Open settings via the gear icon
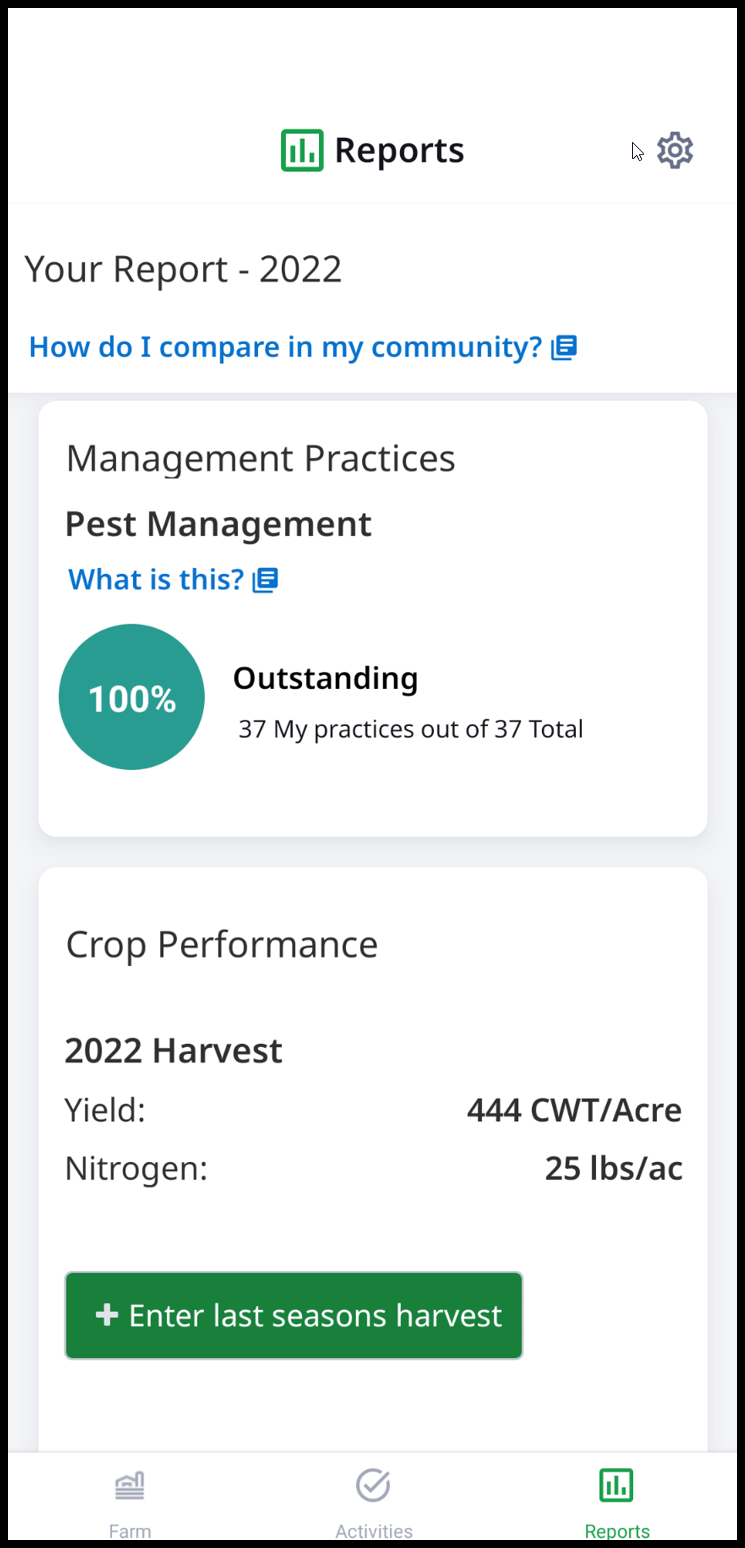The width and height of the screenshot is (745, 1548). pyautogui.click(x=675, y=150)
